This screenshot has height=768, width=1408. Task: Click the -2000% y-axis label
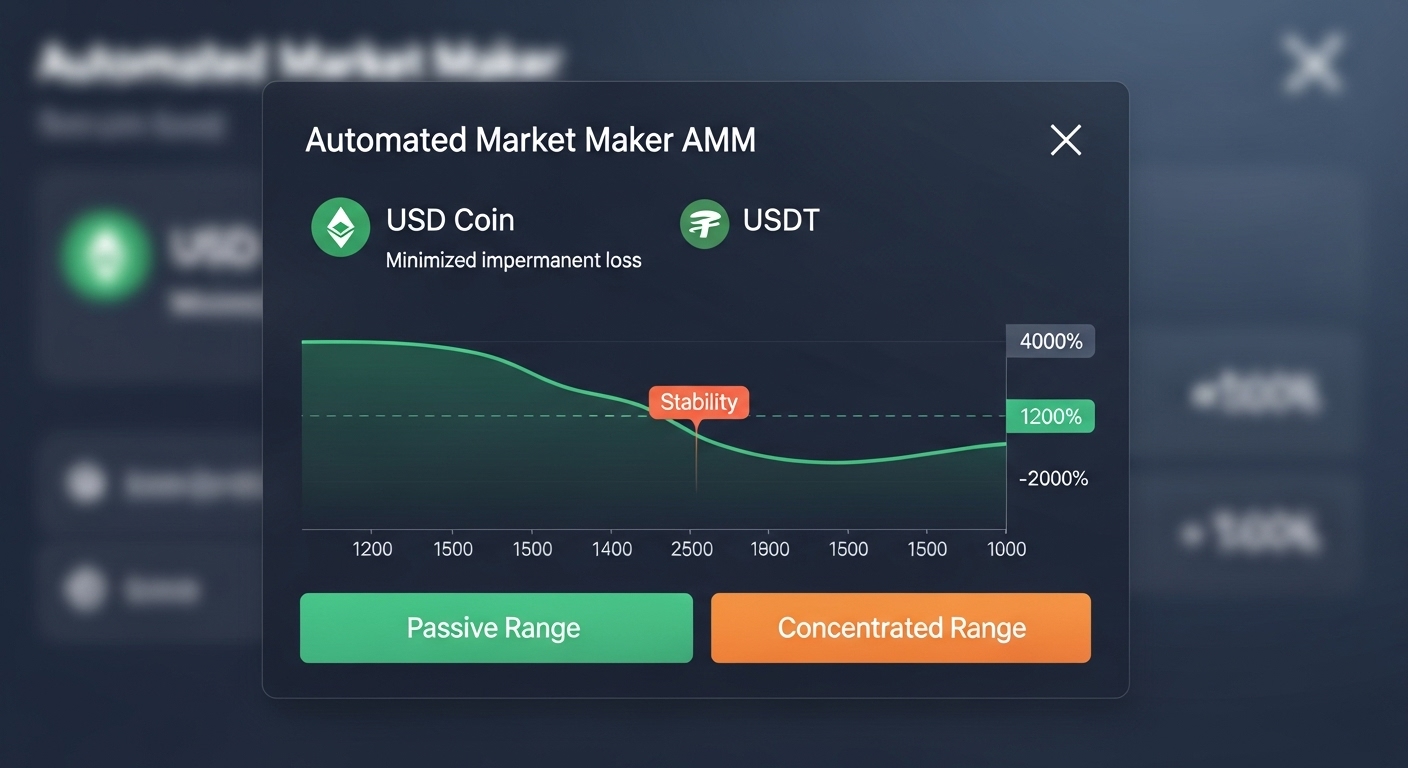(x=1053, y=479)
